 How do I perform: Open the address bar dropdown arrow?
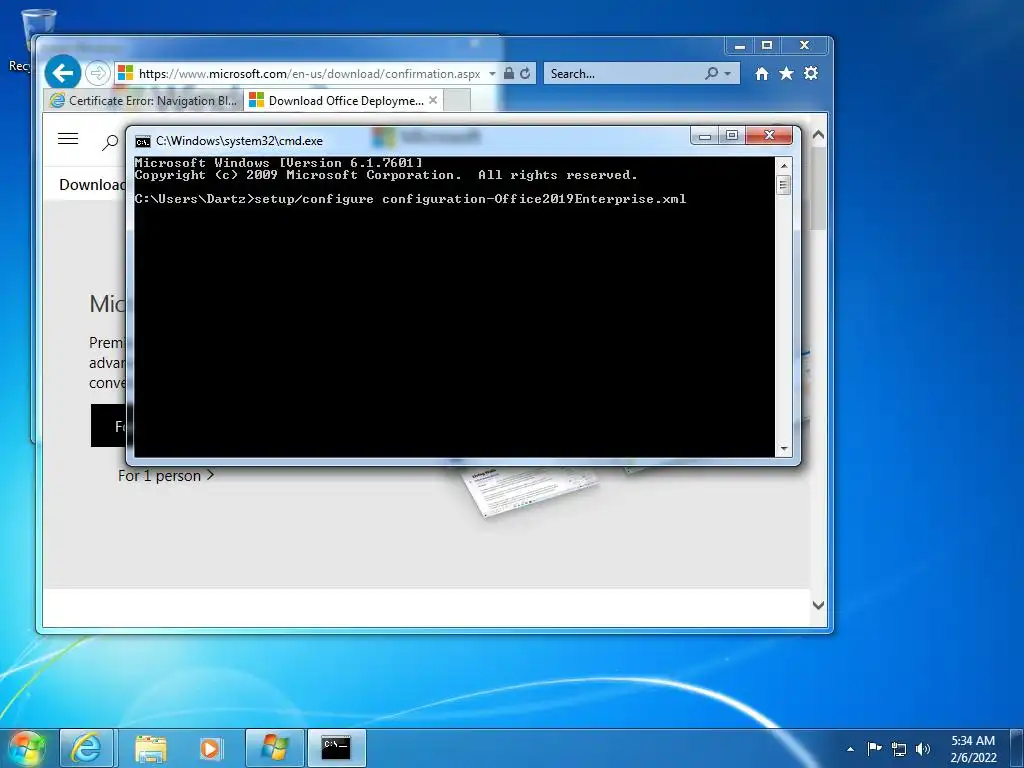(x=492, y=74)
